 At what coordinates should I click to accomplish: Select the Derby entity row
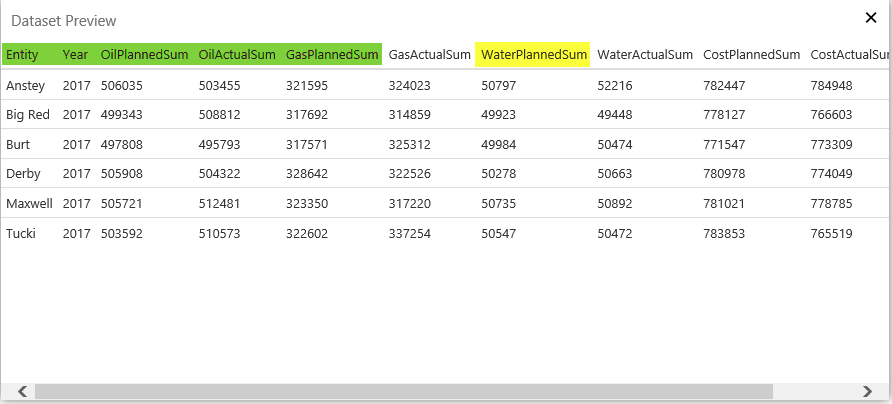click(22, 175)
